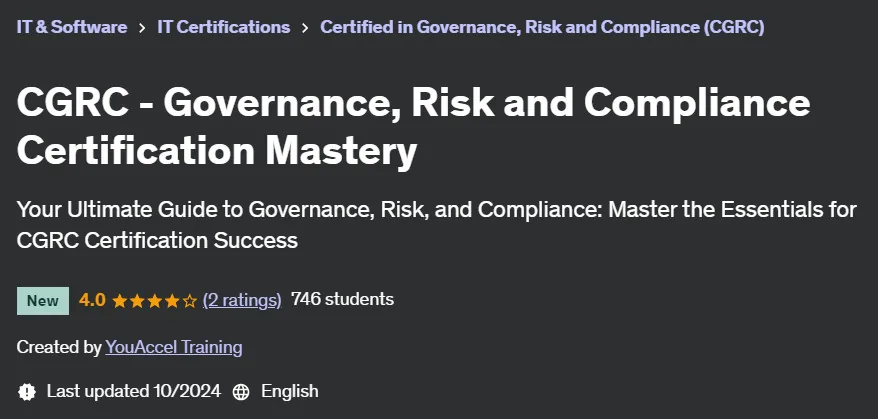Click the green New badge
Viewport: 878px width, 419px height.
[43, 301]
